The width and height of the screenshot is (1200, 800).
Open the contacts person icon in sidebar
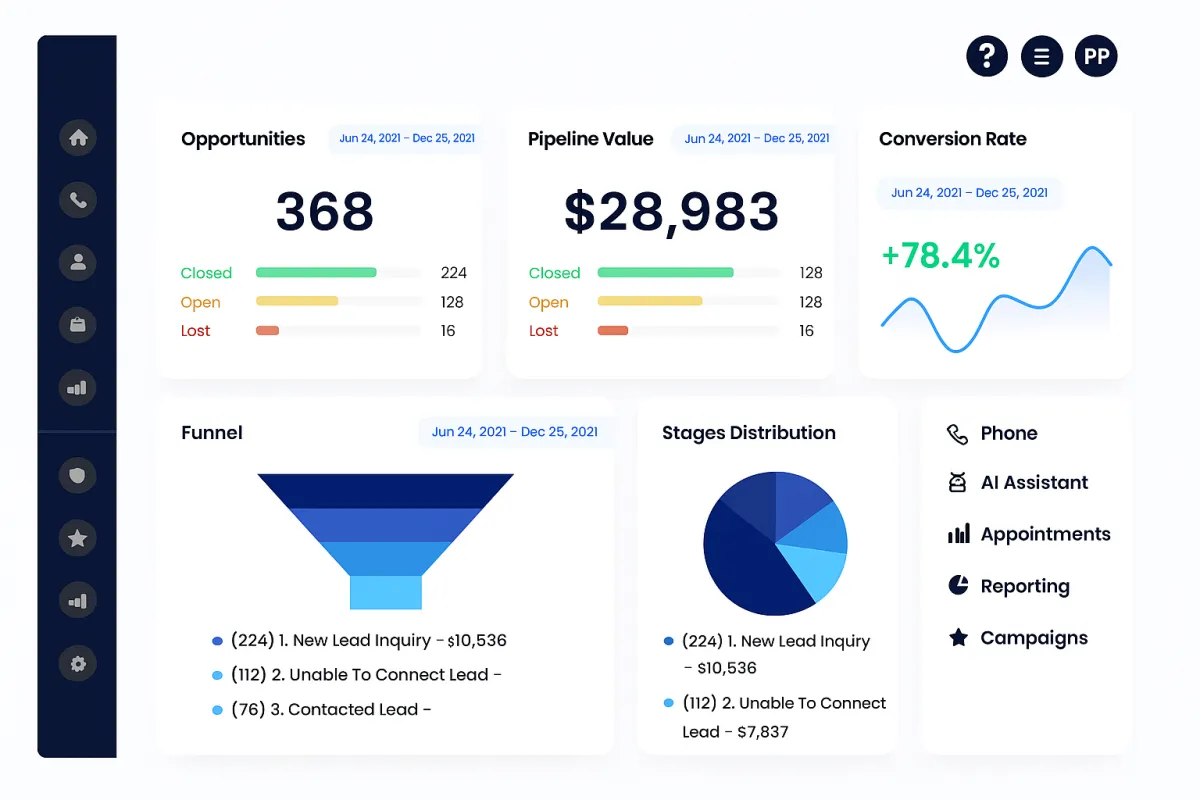tap(78, 262)
